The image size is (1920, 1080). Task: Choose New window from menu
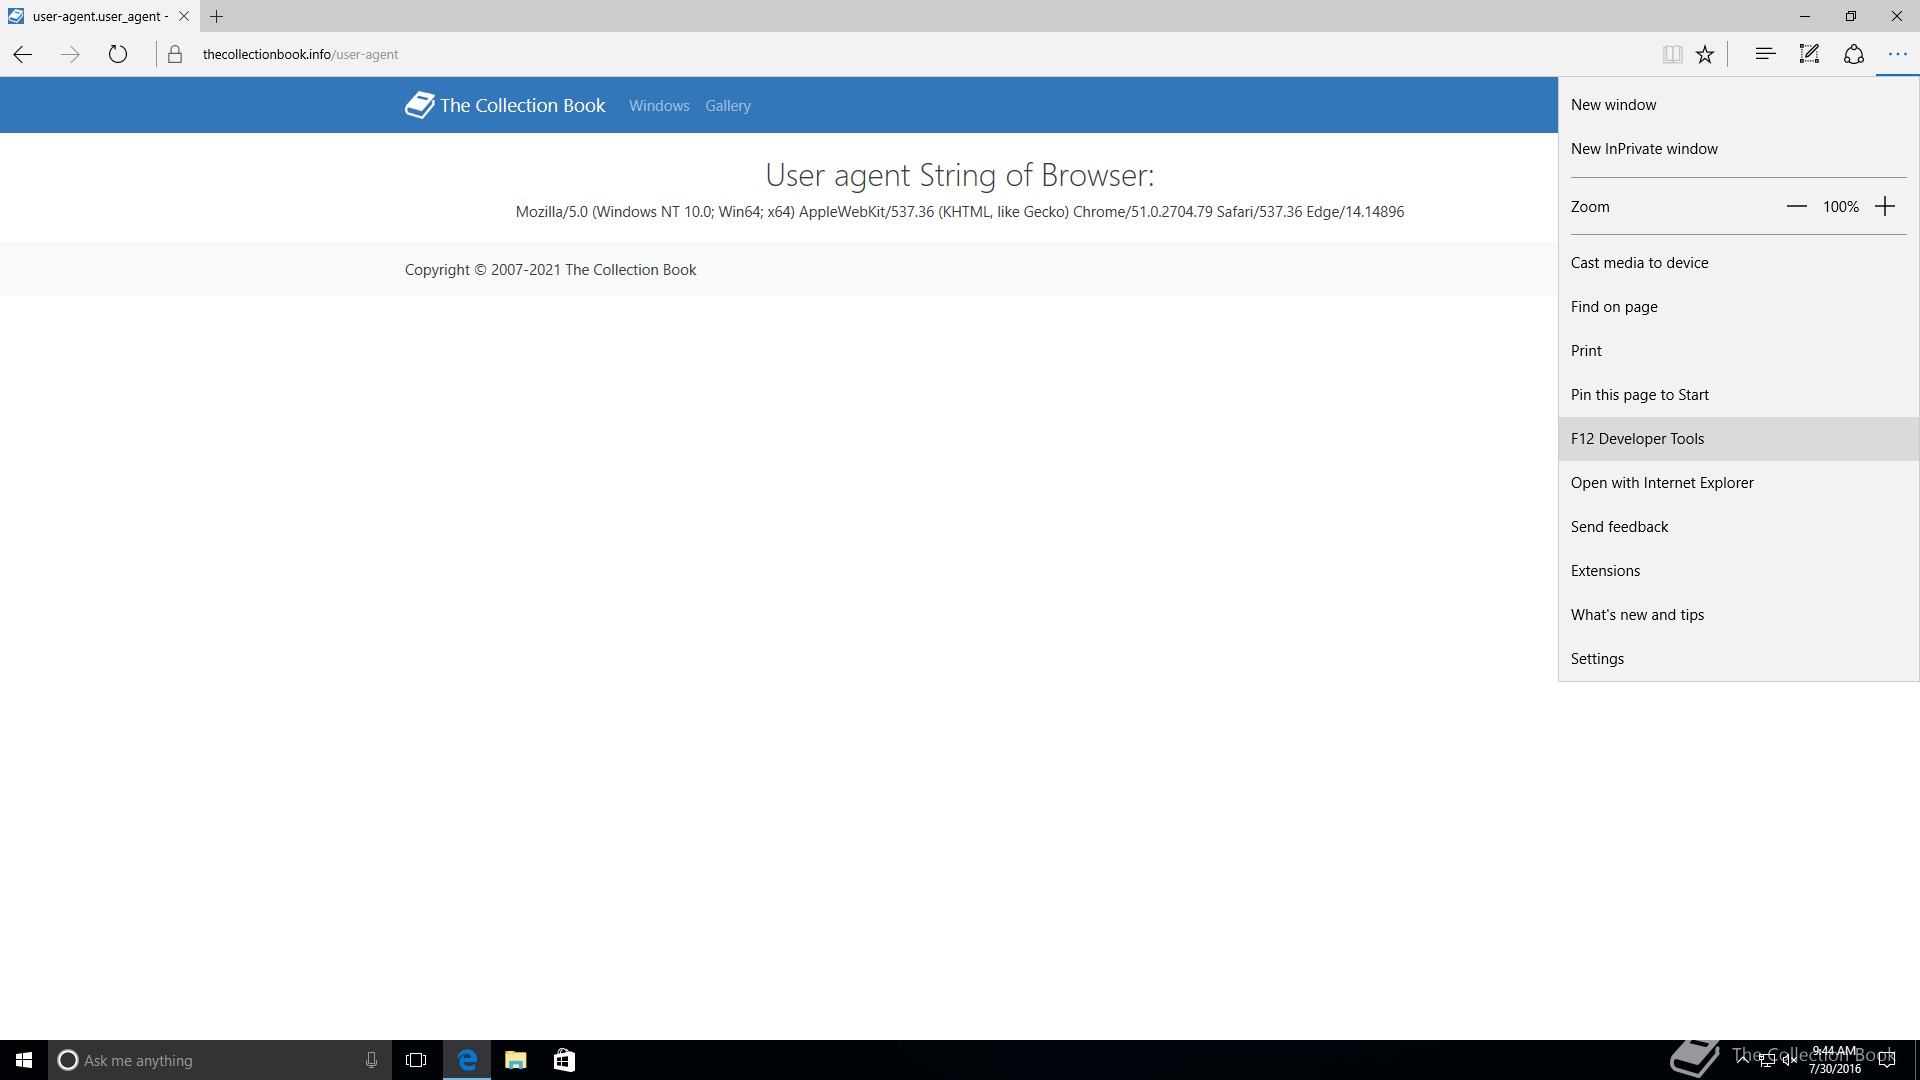point(1738,105)
